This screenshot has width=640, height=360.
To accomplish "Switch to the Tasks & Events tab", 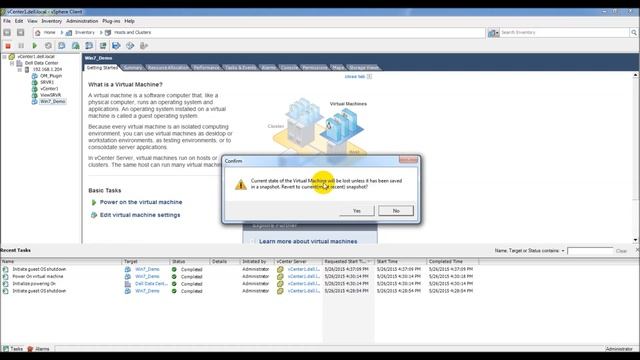I will click(x=240, y=68).
